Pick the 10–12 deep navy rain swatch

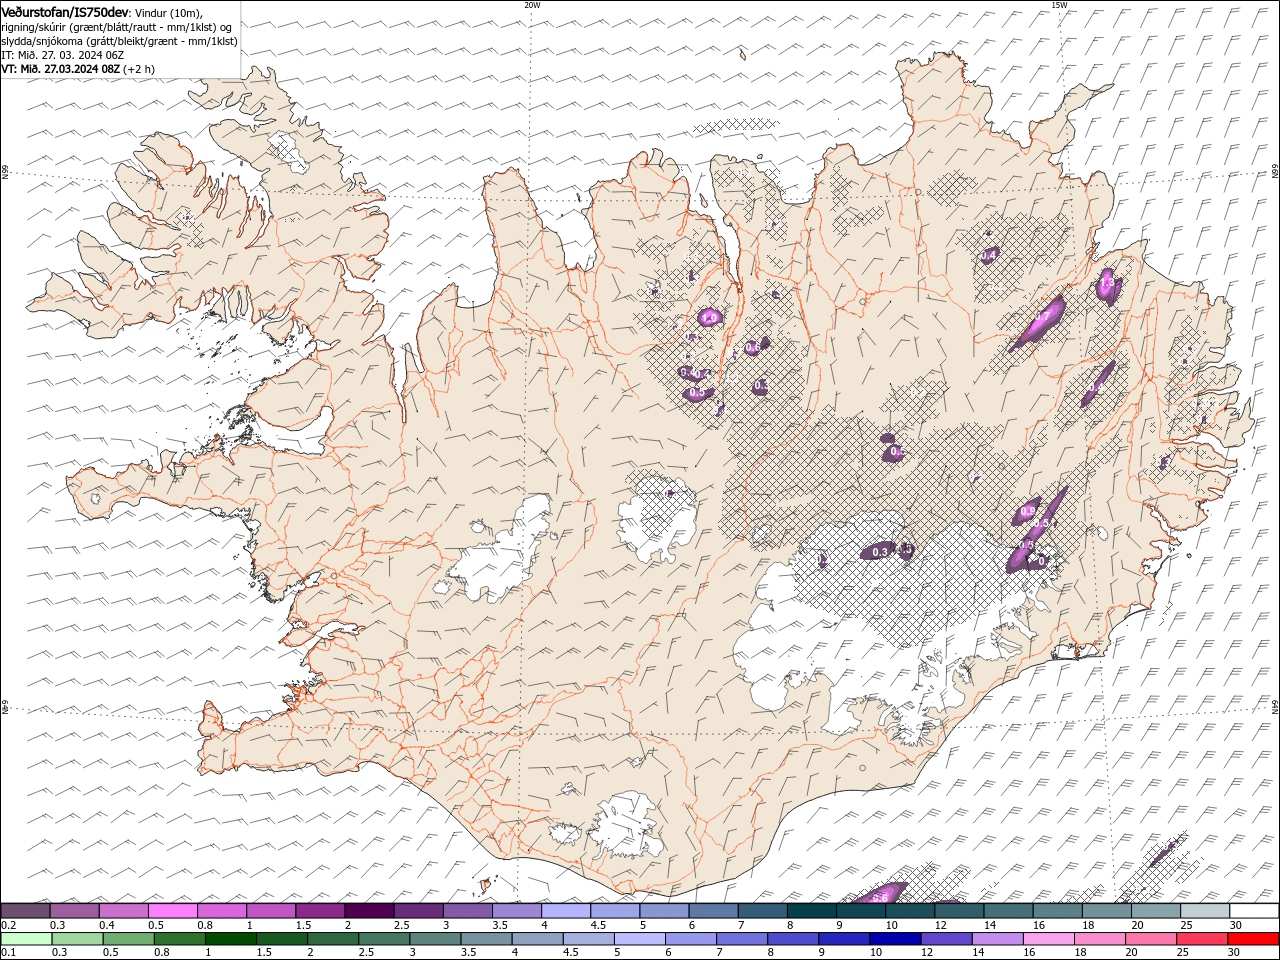(894, 939)
